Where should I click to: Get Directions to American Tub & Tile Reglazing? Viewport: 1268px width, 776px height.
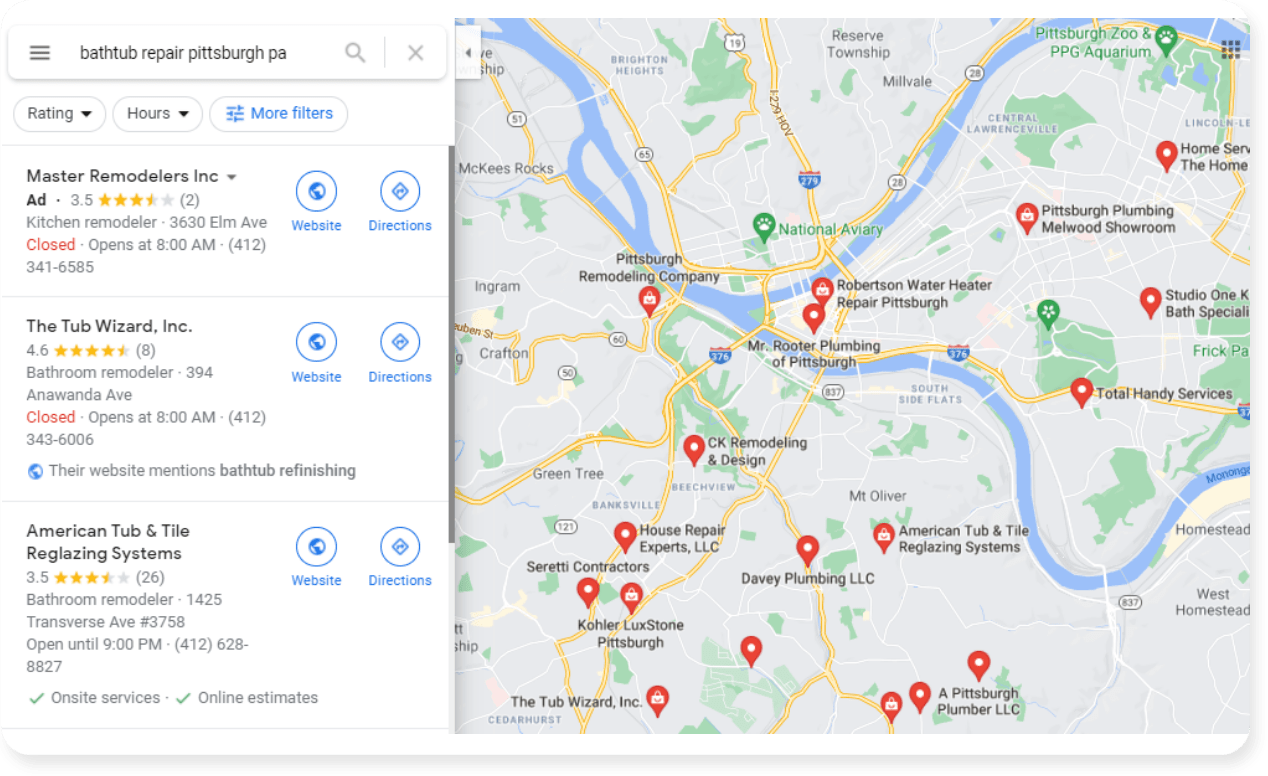[400, 557]
